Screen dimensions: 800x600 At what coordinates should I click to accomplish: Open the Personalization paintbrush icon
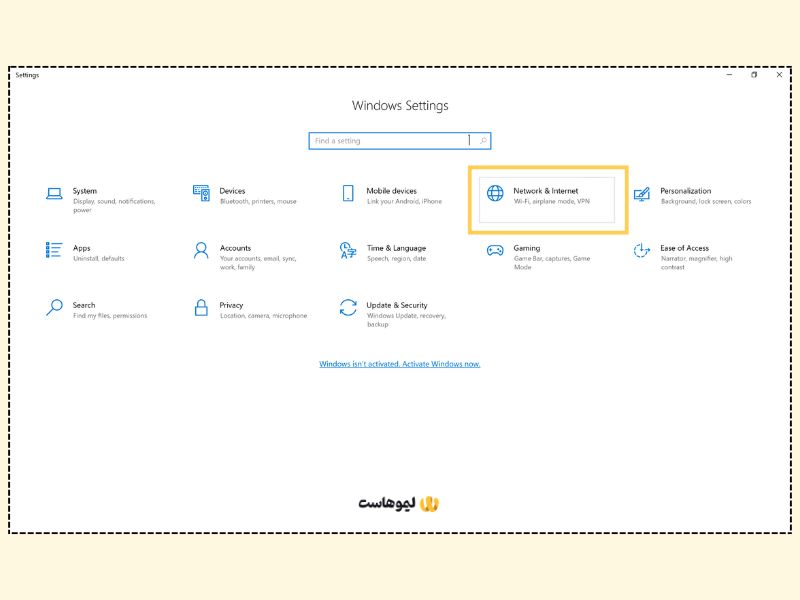[x=642, y=194]
